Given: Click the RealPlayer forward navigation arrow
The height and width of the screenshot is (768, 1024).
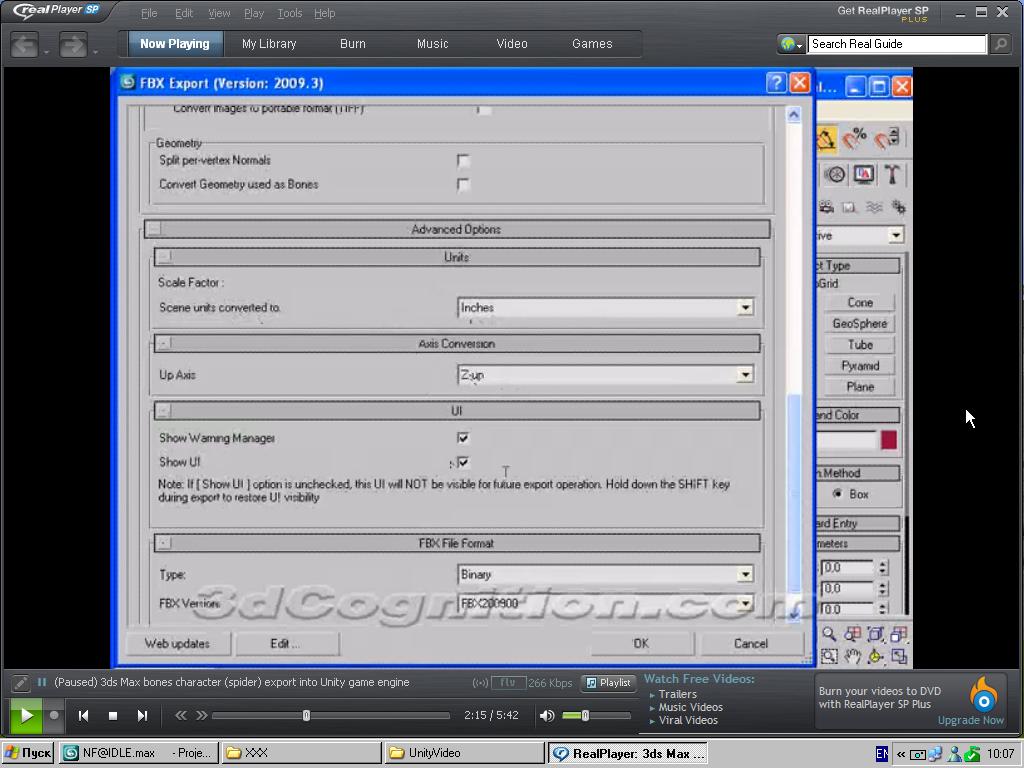Looking at the screenshot, I should 72,45.
